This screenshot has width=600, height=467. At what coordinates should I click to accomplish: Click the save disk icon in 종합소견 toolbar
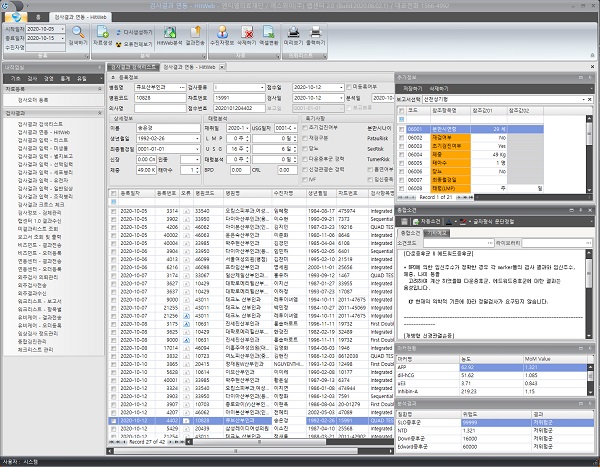(404, 221)
